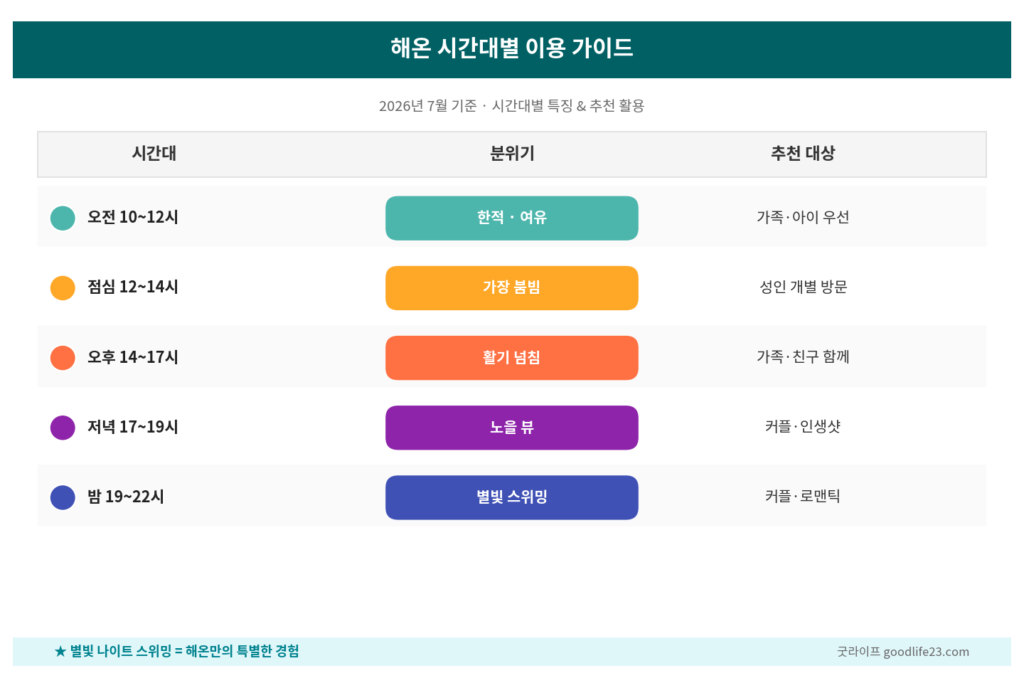
Task: Click the 분위기 column header
Action: [x=512, y=153]
